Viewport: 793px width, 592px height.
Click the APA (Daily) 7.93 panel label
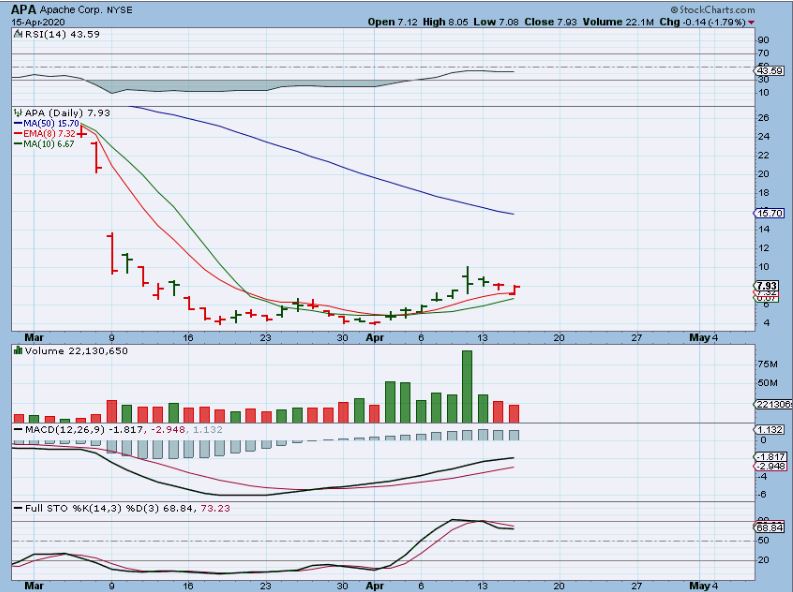tap(67, 113)
